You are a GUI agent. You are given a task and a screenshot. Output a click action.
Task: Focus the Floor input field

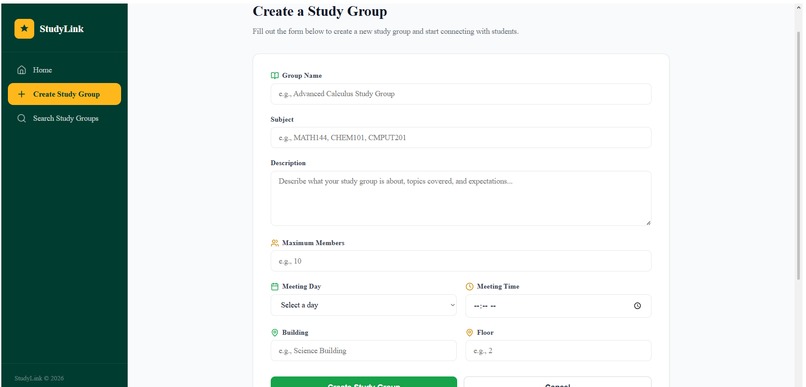pos(558,351)
